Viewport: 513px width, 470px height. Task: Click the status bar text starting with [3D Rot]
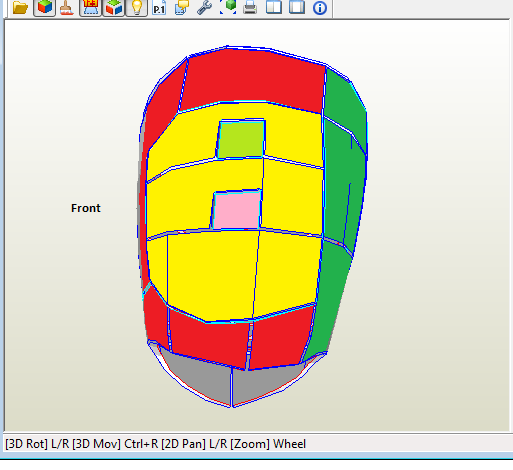155,444
